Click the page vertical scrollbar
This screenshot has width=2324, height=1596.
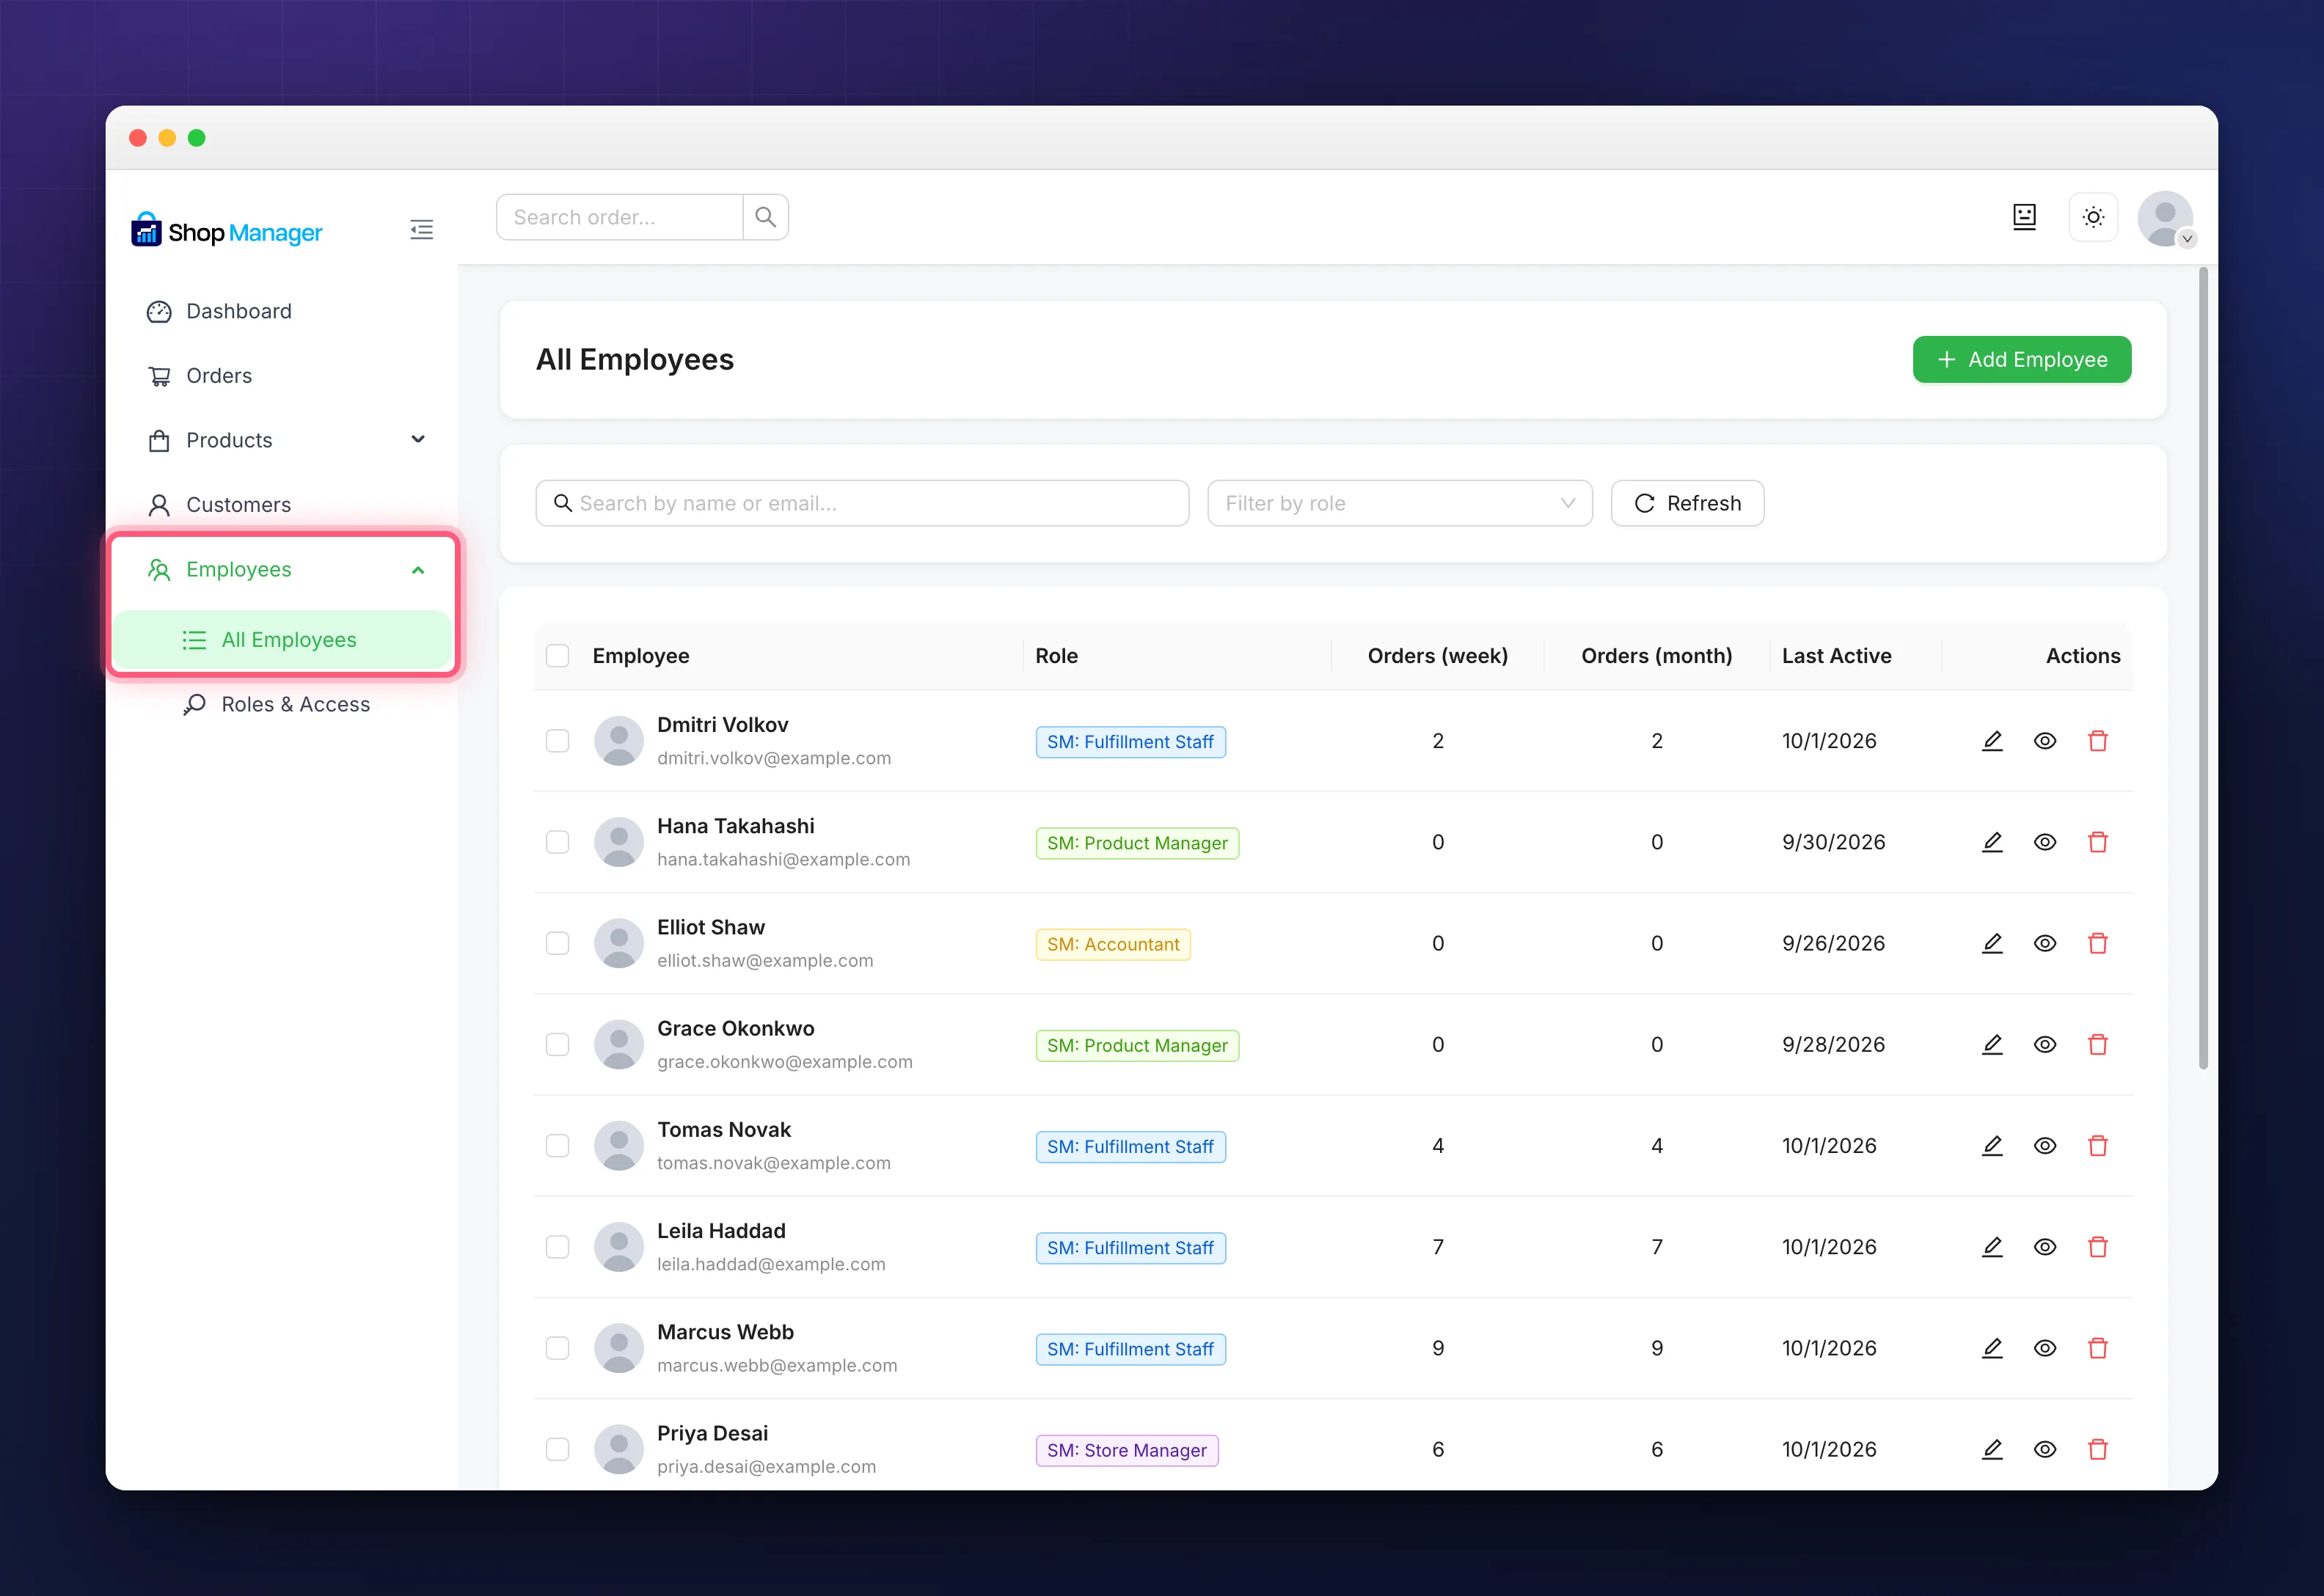tap(2203, 668)
